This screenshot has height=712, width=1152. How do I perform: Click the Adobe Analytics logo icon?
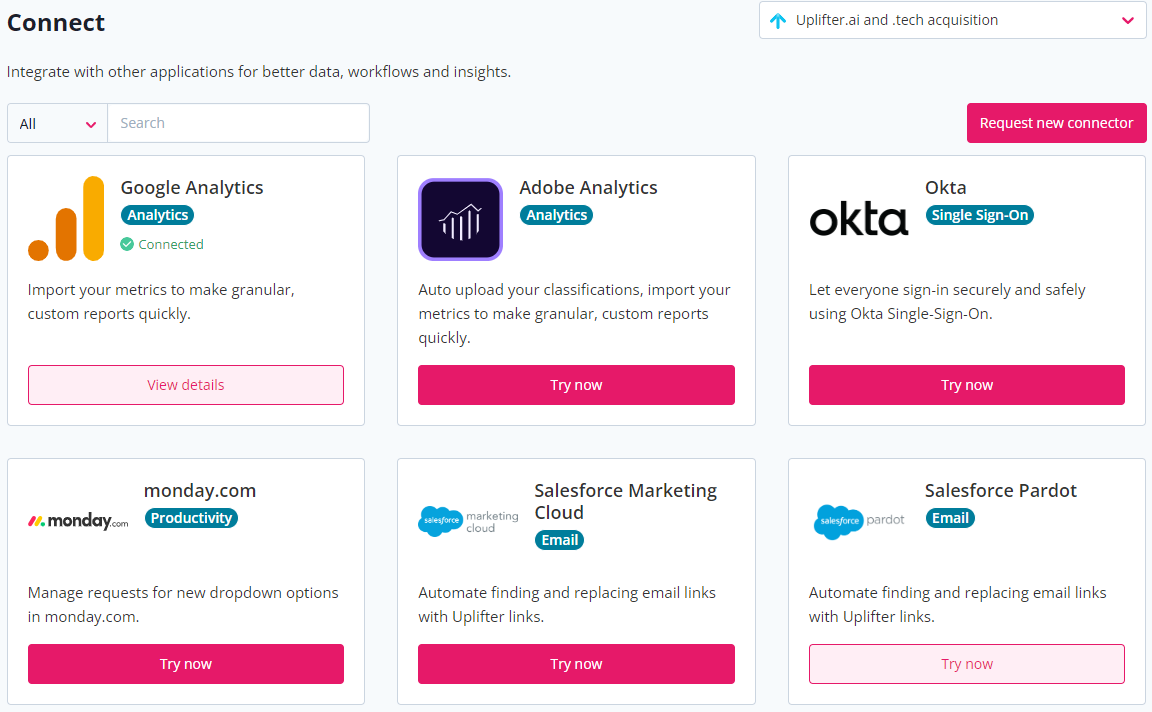click(x=461, y=219)
